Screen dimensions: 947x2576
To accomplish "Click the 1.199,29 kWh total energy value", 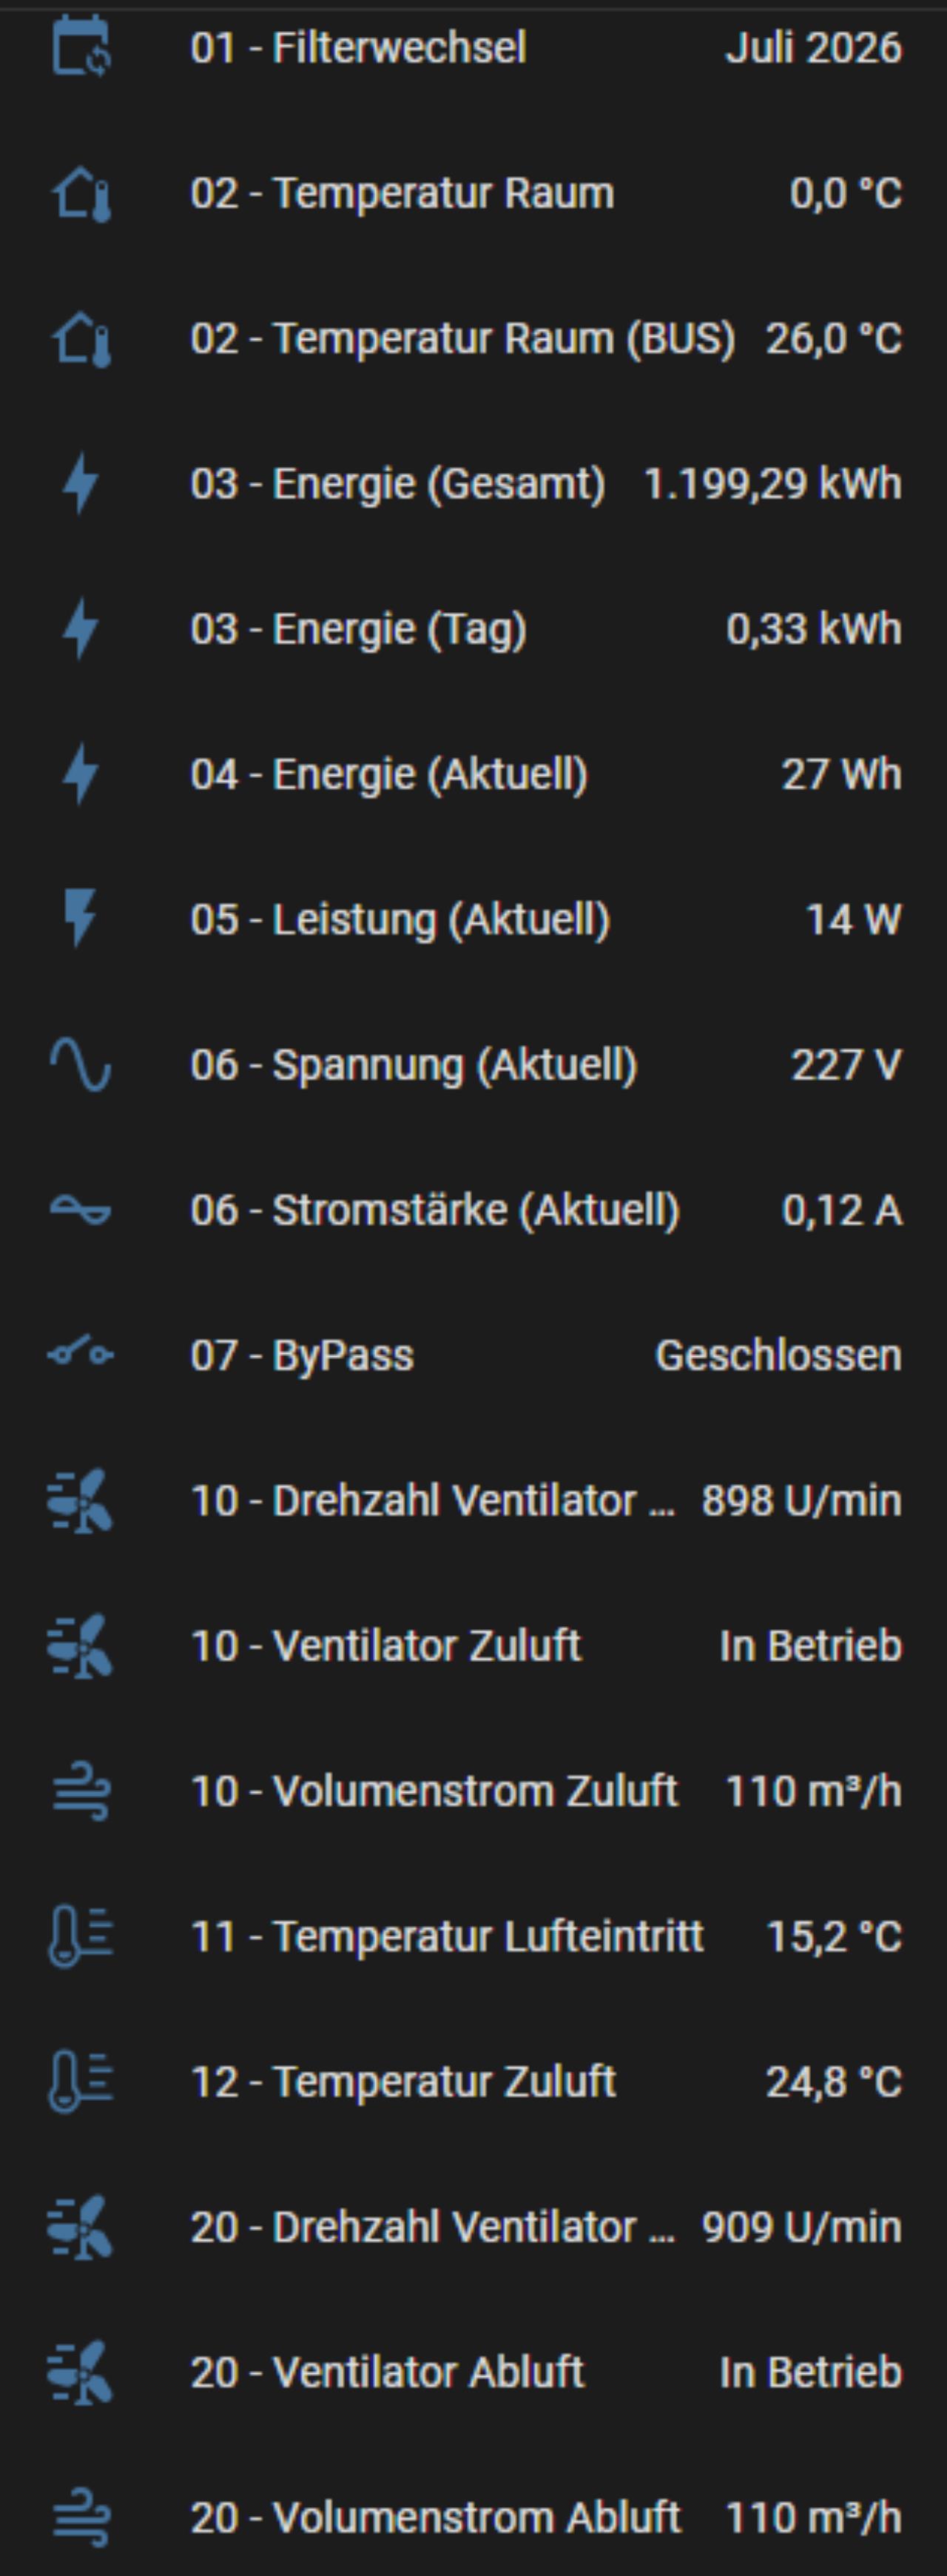I will [772, 484].
